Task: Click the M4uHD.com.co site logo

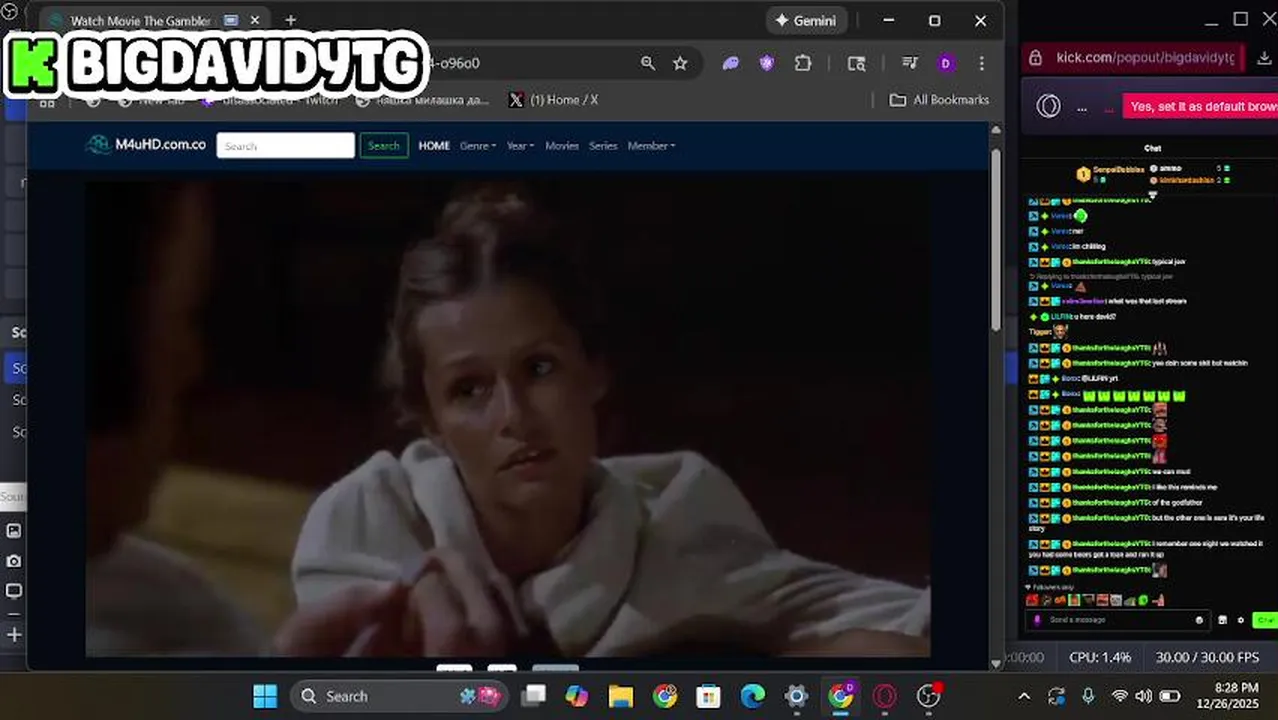Action: point(146,145)
